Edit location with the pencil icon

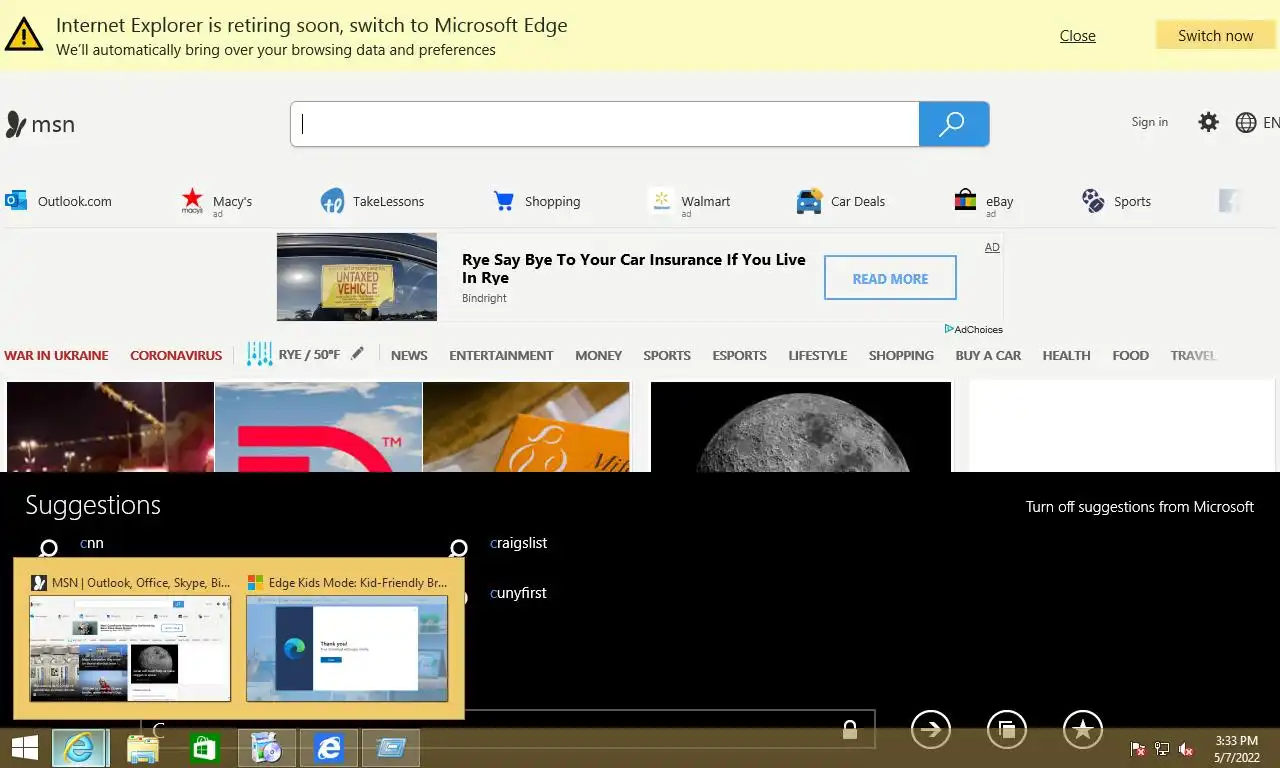(x=358, y=353)
